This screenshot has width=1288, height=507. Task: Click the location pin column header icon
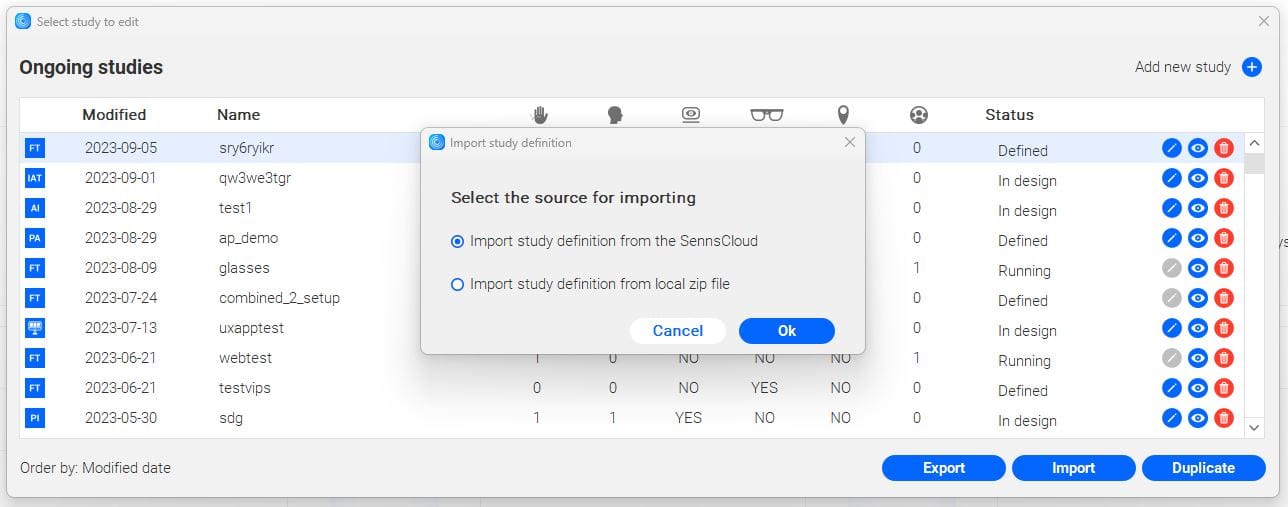843,115
